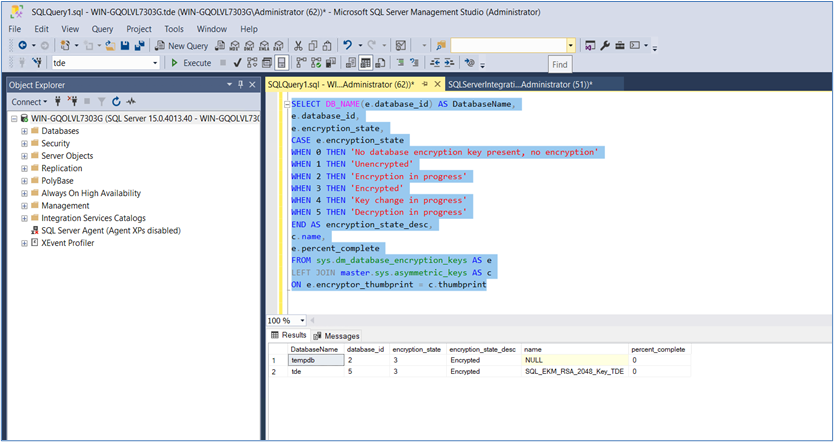Expand the Databases folder

(x=23, y=131)
